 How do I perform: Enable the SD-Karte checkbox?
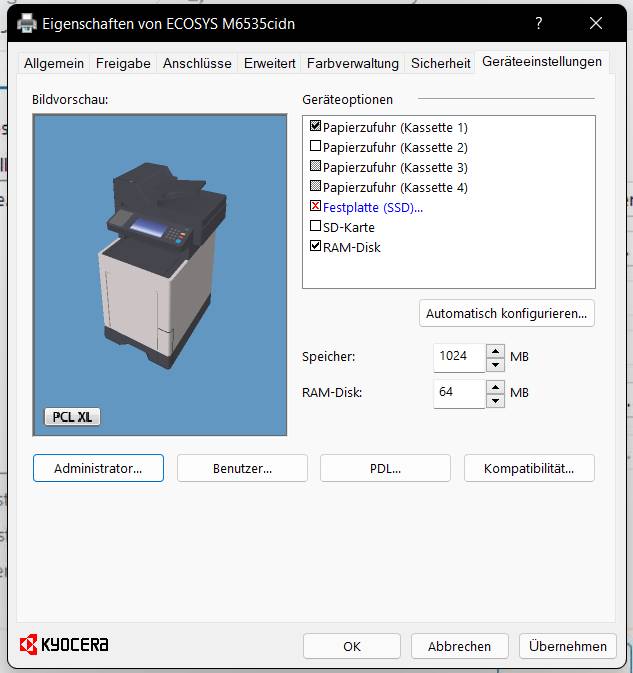coord(315,226)
